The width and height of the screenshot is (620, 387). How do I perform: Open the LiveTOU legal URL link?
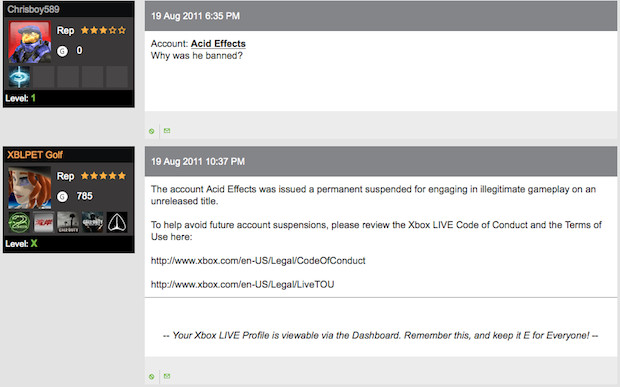242,285
